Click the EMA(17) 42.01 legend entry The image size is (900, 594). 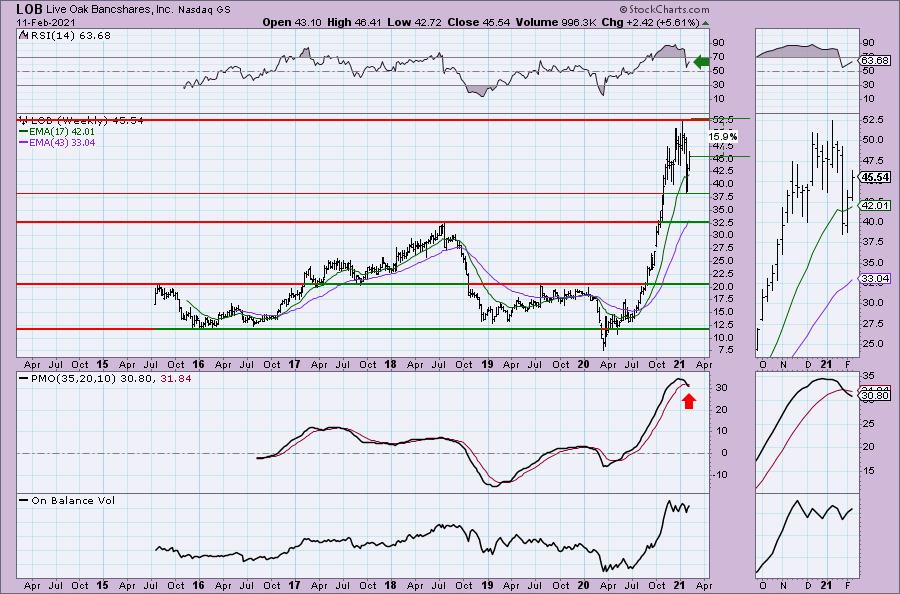[x=62, y=132]
